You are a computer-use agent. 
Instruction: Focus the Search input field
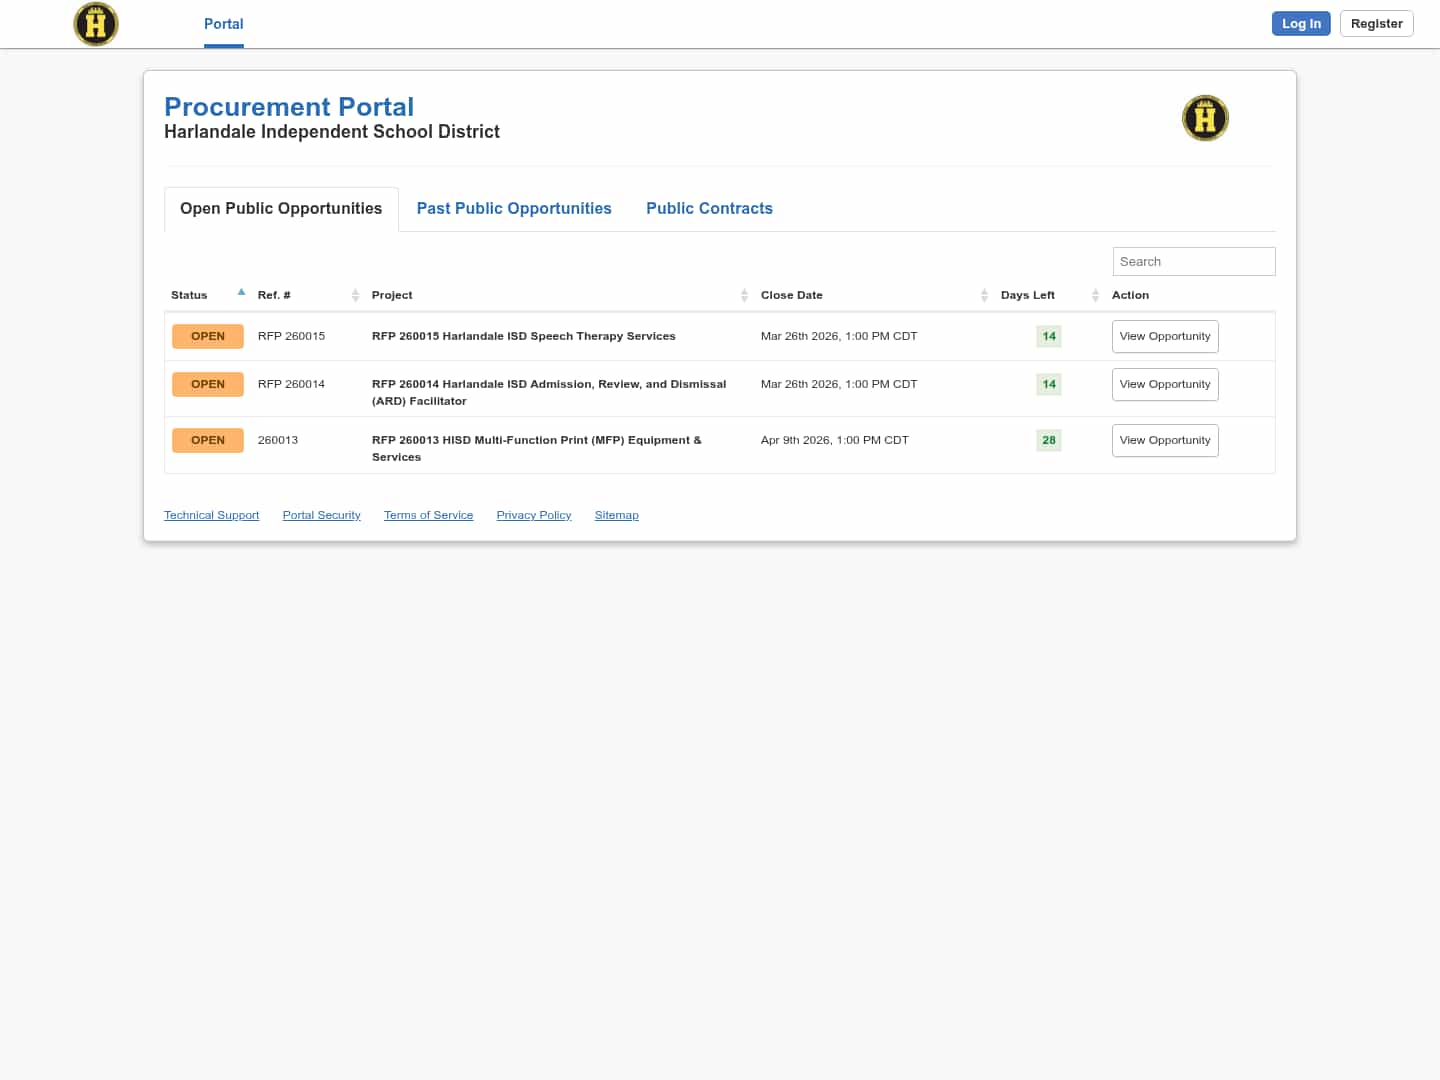(1193, 261)
